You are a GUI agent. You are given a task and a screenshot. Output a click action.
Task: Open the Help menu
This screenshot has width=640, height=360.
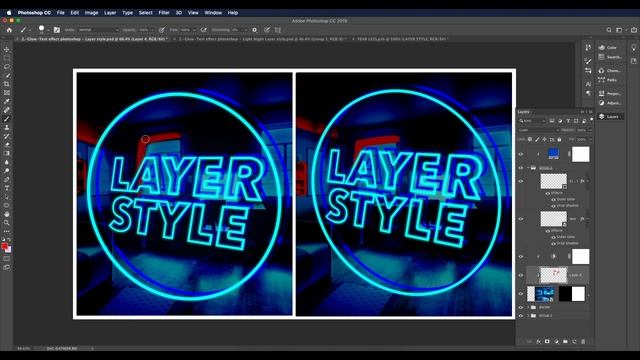point(233,13)
